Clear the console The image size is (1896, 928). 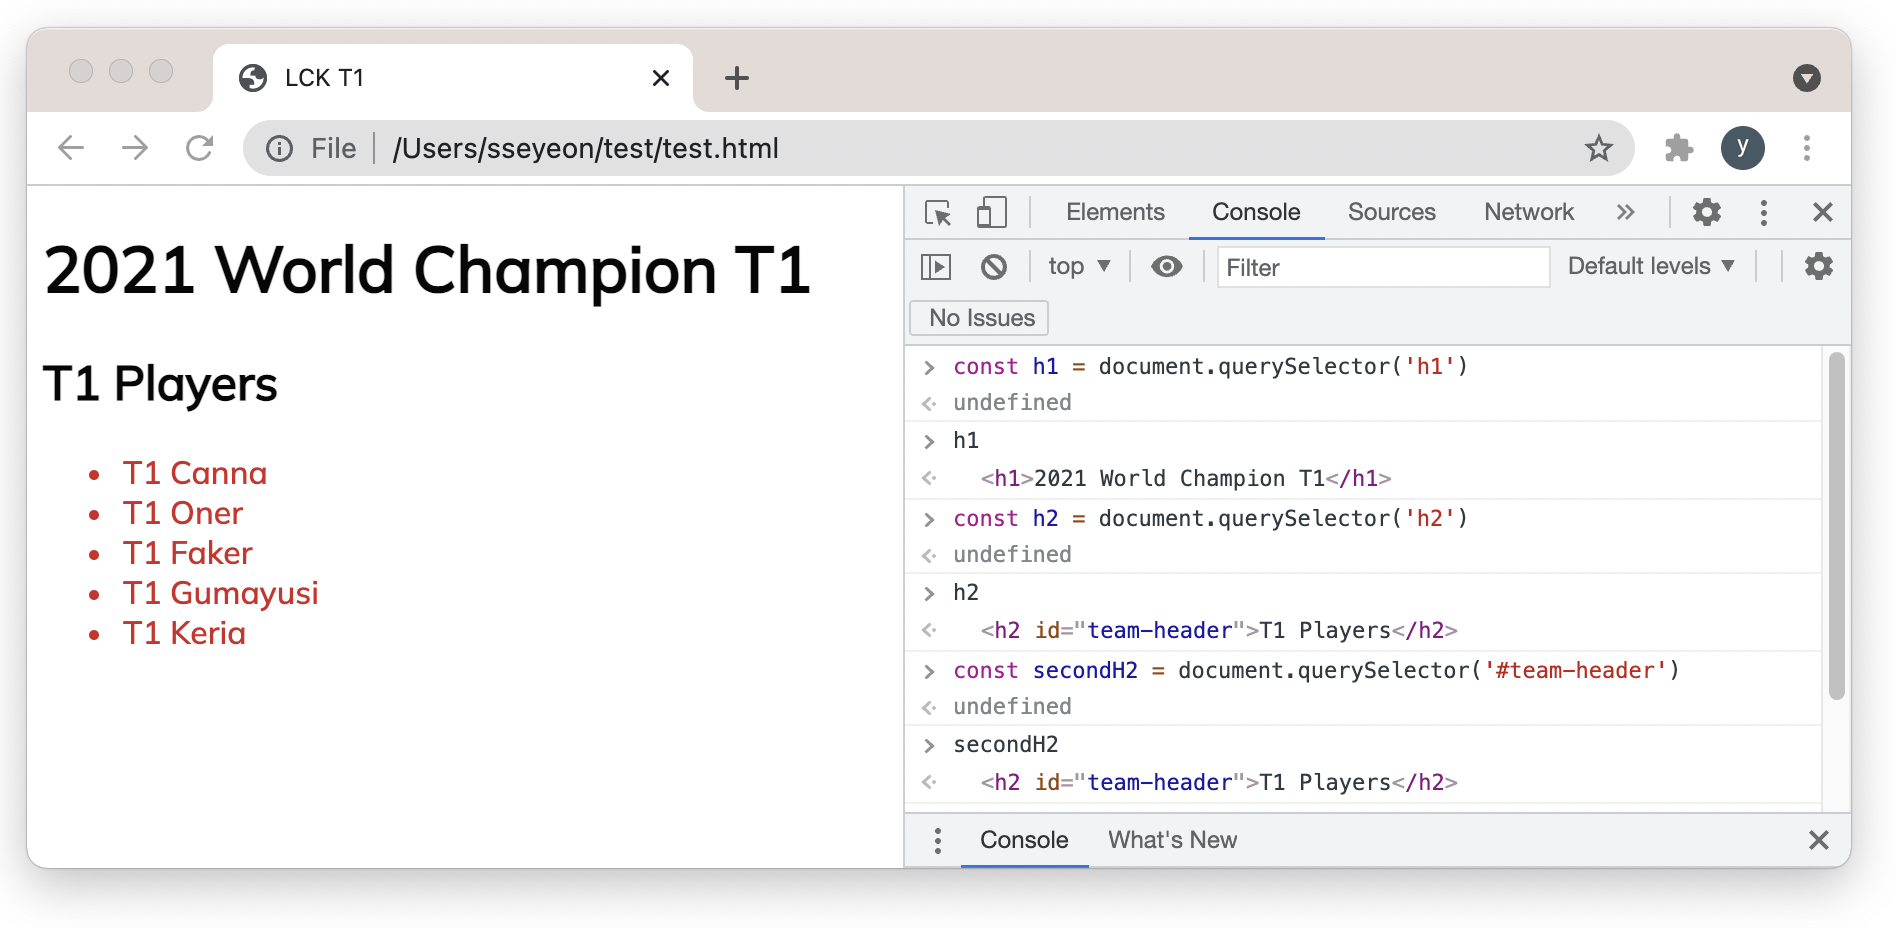[x=994, y=267]
